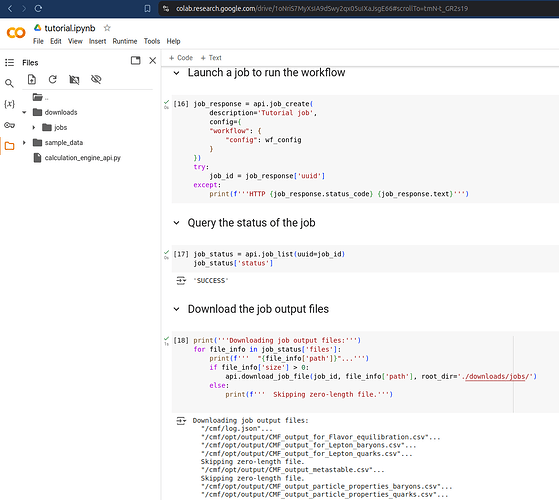The image size is (559, 500).
Task: Click inside code cell with api.job_list
Action: [x=365, y=259]
